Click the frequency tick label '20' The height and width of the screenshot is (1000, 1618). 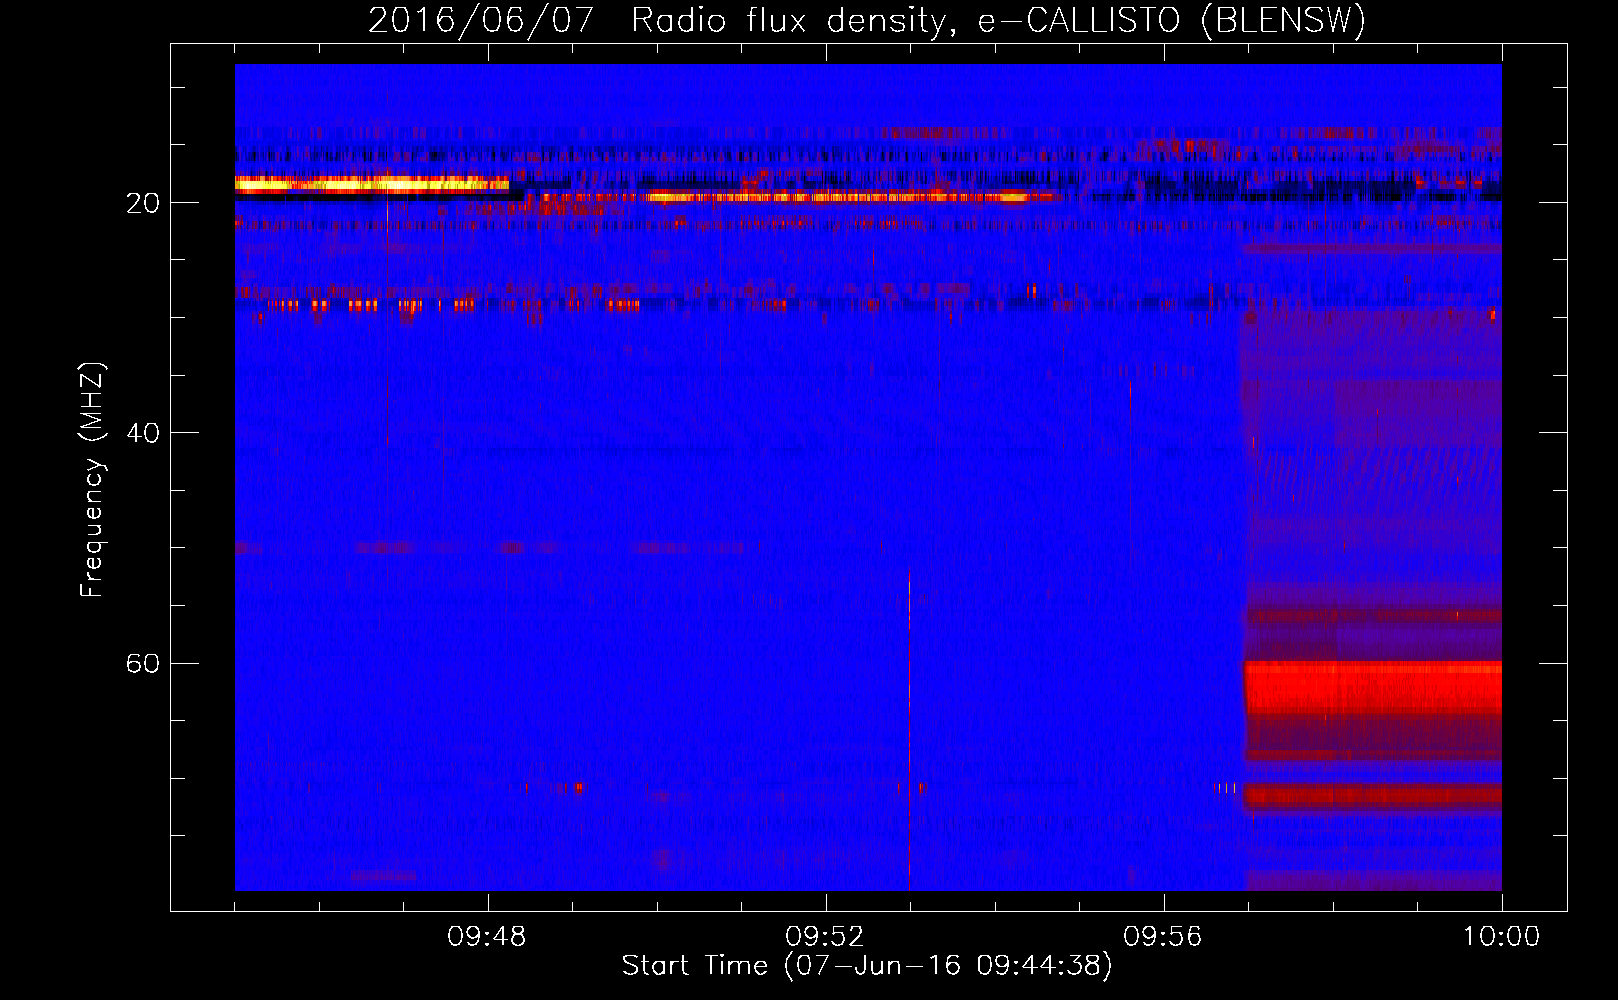coord(142,203)
